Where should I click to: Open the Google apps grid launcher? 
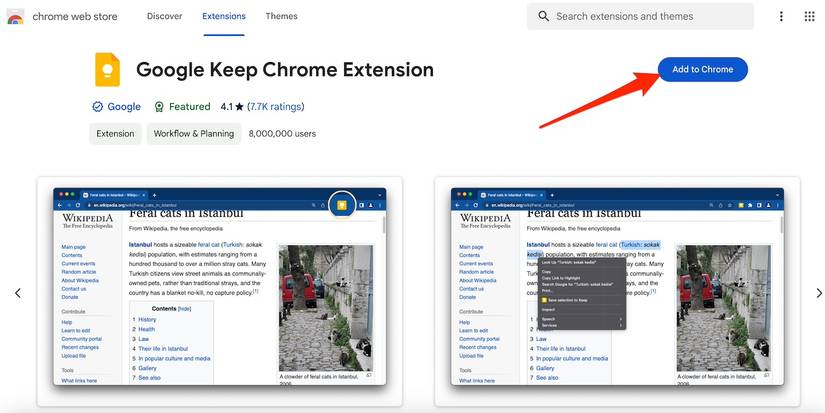click(809, 16)
